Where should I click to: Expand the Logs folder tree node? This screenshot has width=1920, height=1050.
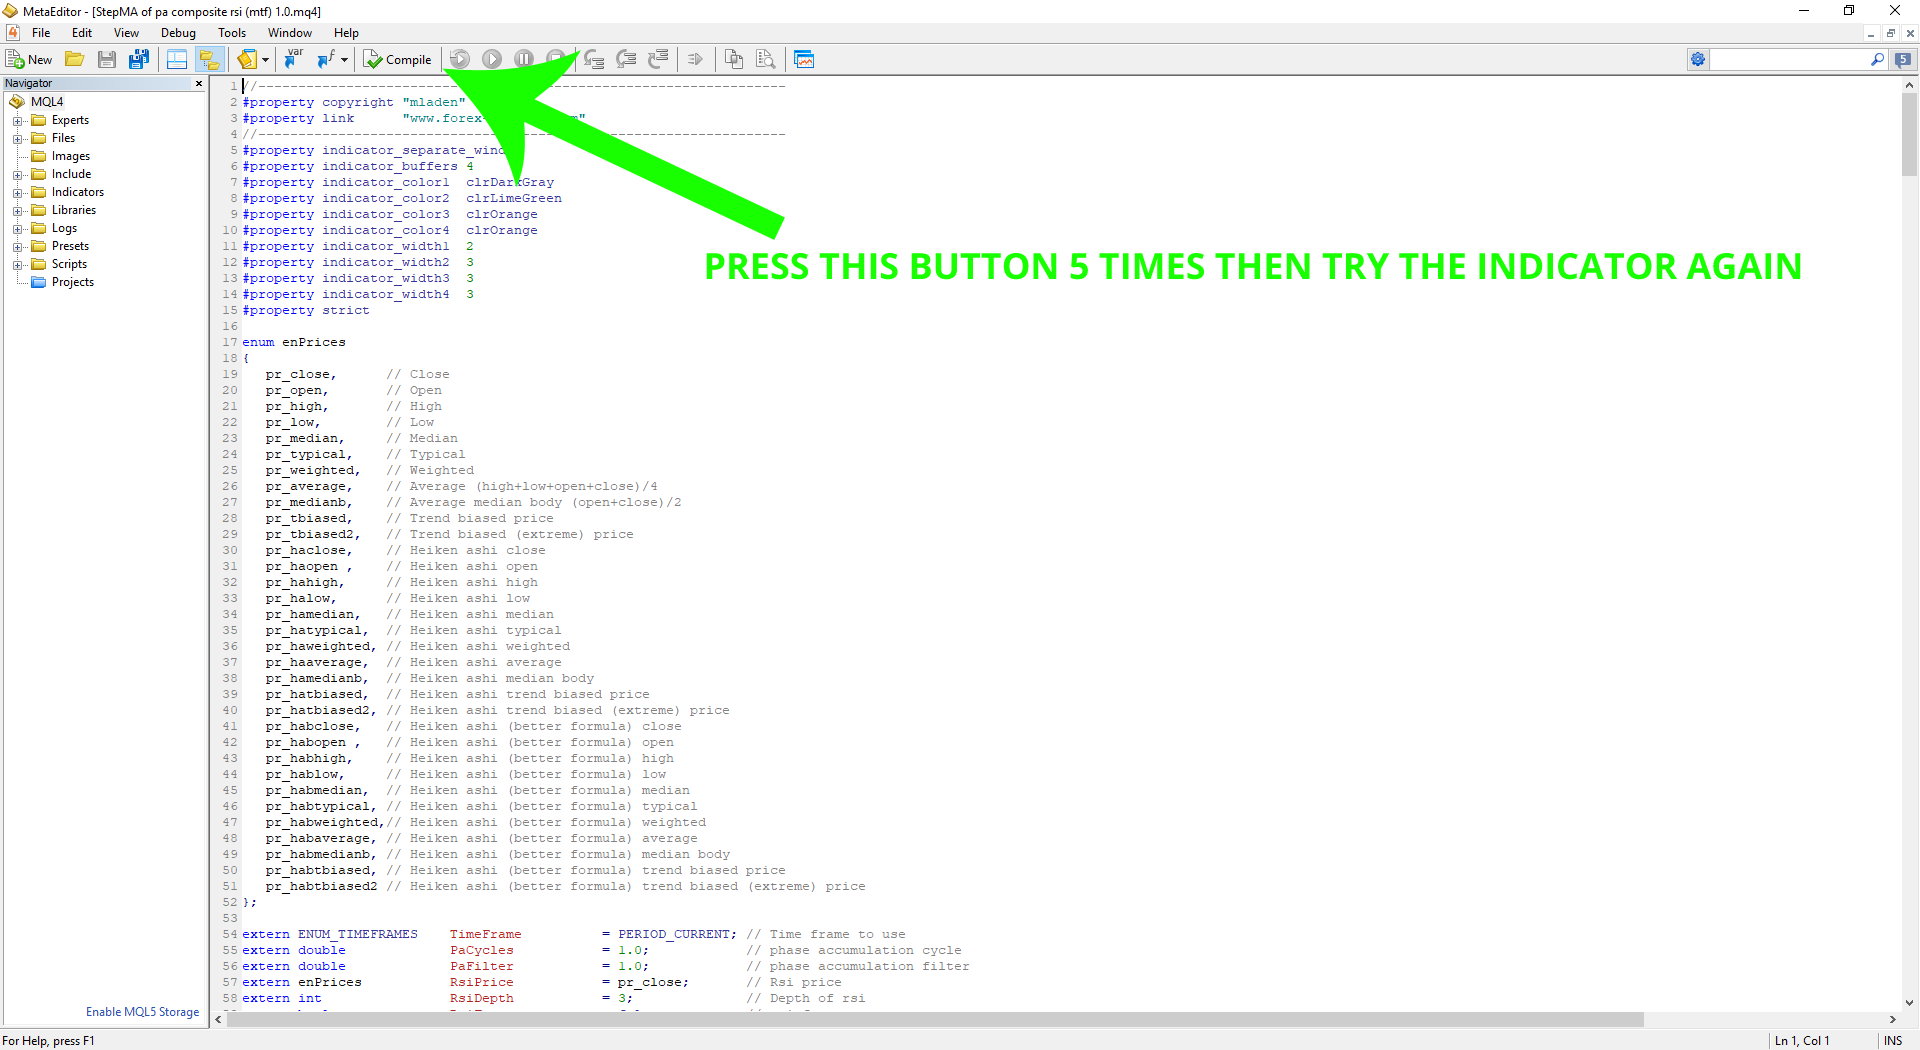tap(17, 228)
